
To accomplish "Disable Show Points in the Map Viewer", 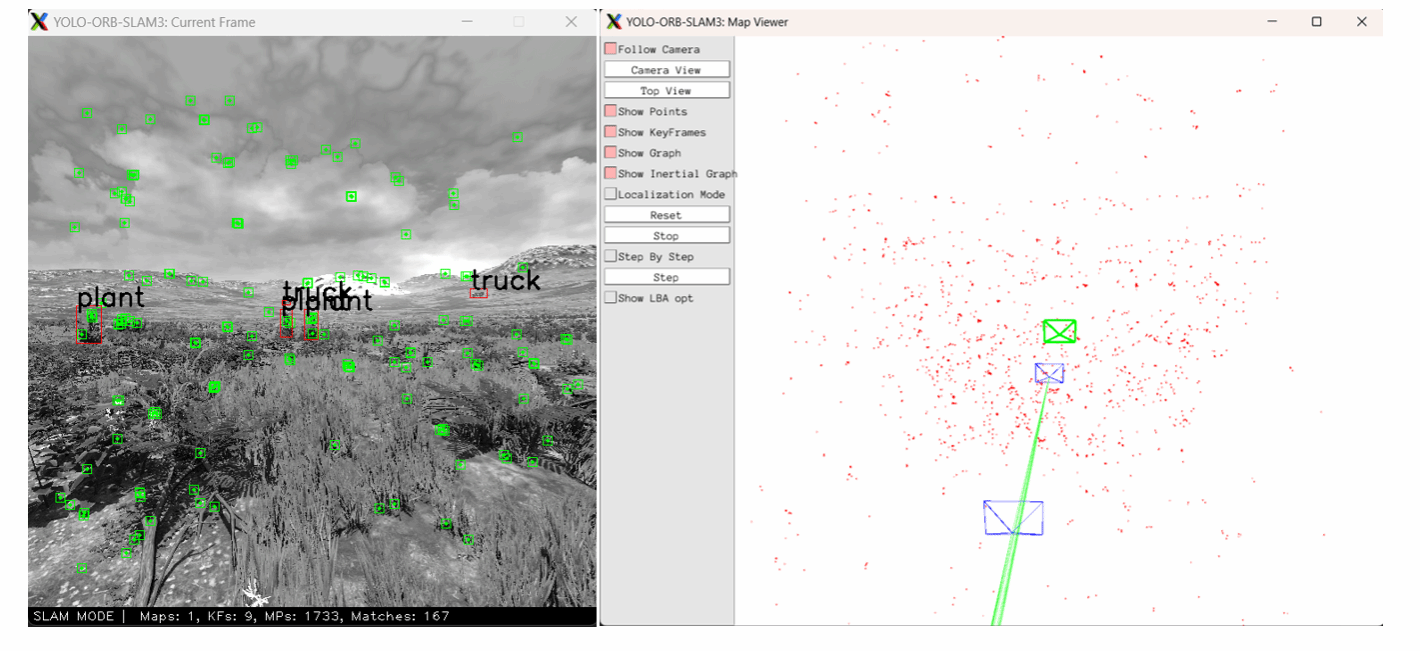I will pos(611,111).
